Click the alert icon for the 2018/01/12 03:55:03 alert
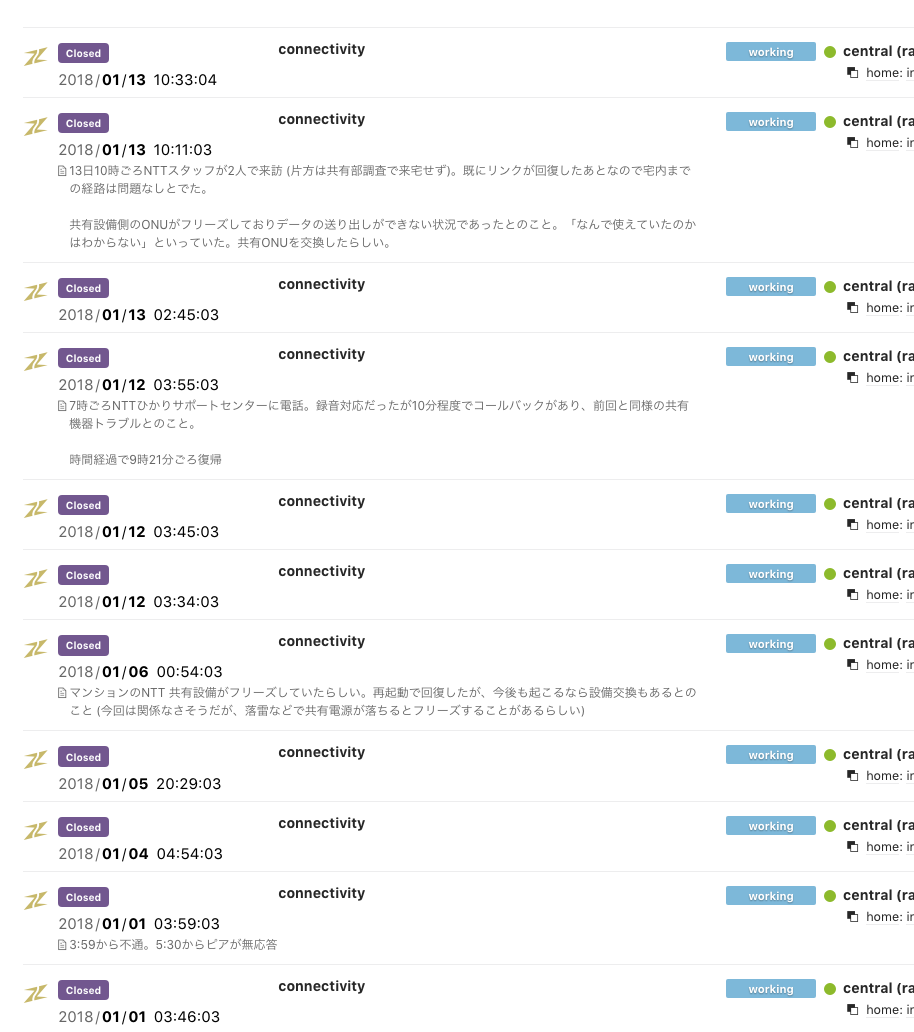The height and width of the screenshot is (1032, 914). [x=36, y=362]
